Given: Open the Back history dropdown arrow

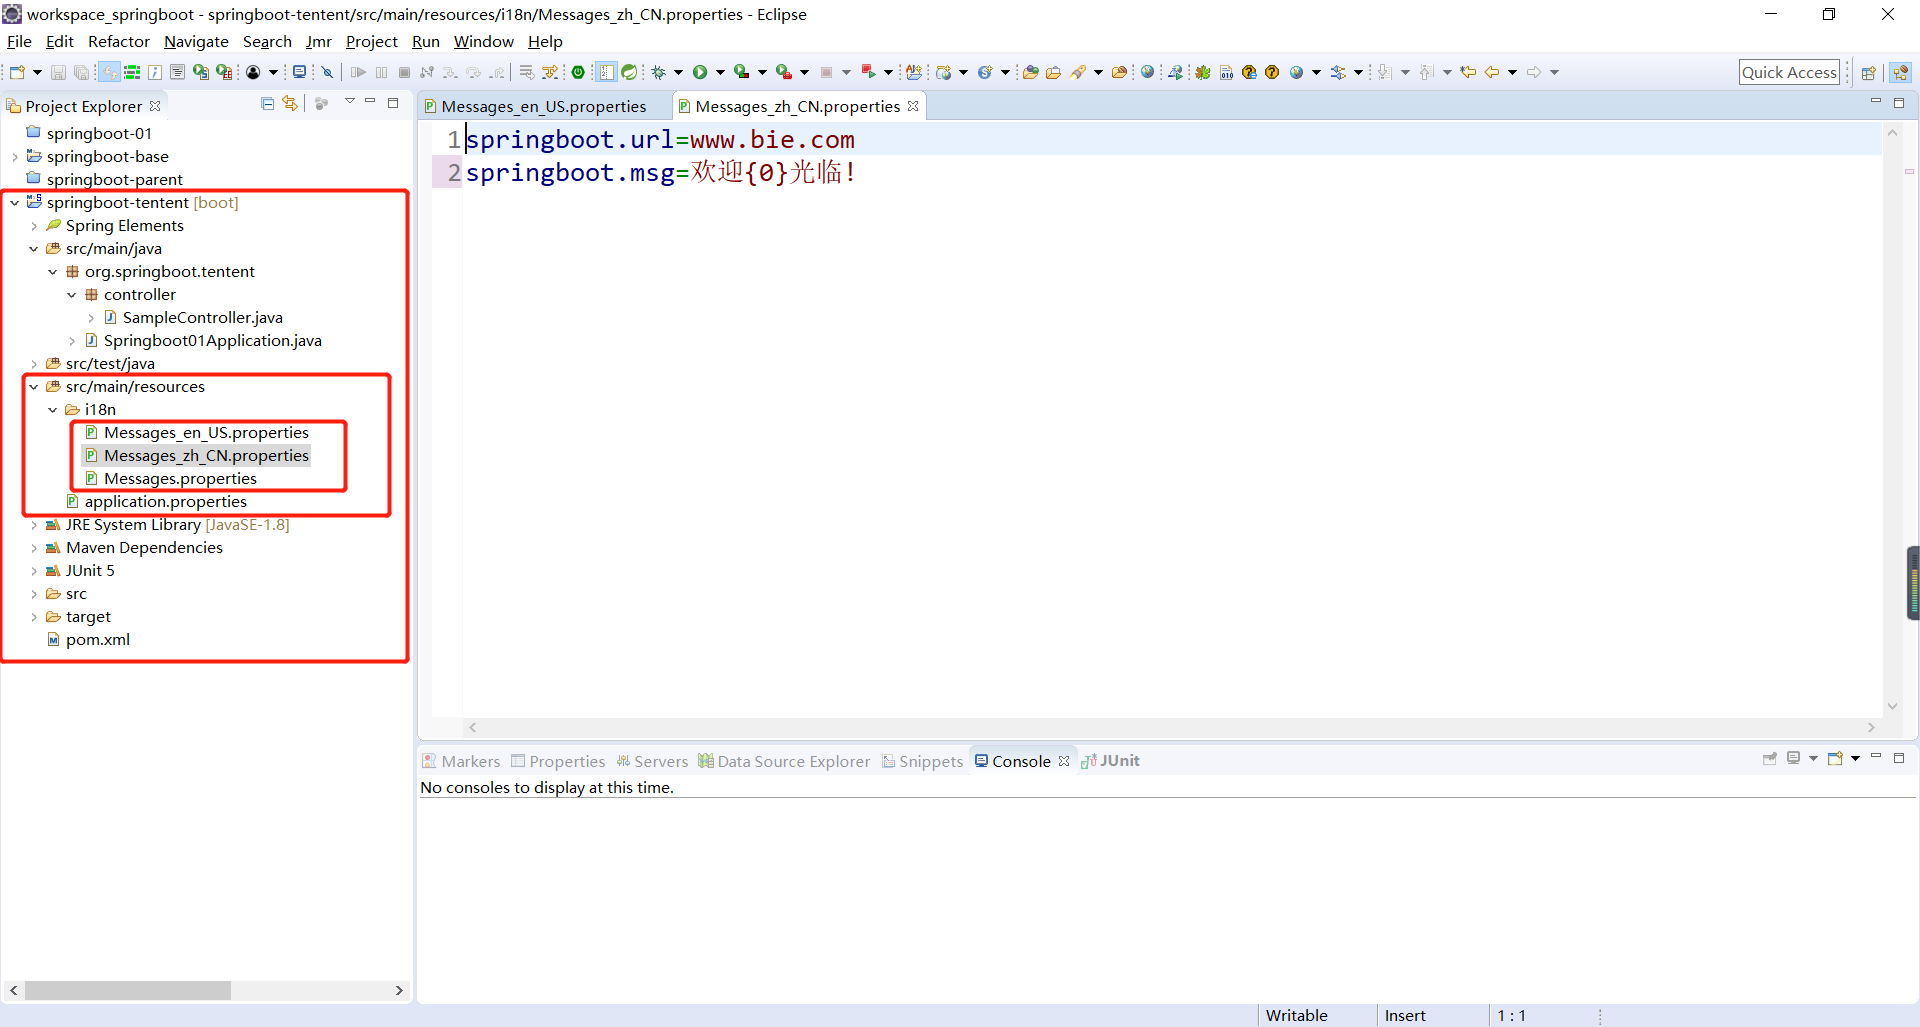Looking at the screenshot, I should click(1512, 72).
